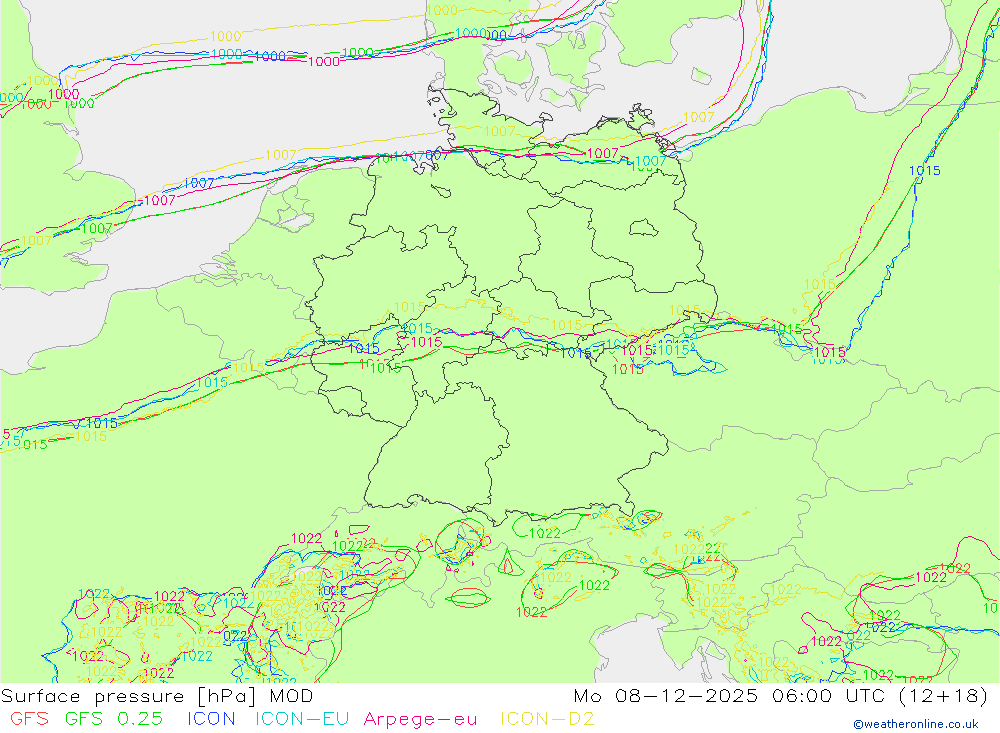
Task: Click the pink 1007 label near the English coast
Action: 159,200
